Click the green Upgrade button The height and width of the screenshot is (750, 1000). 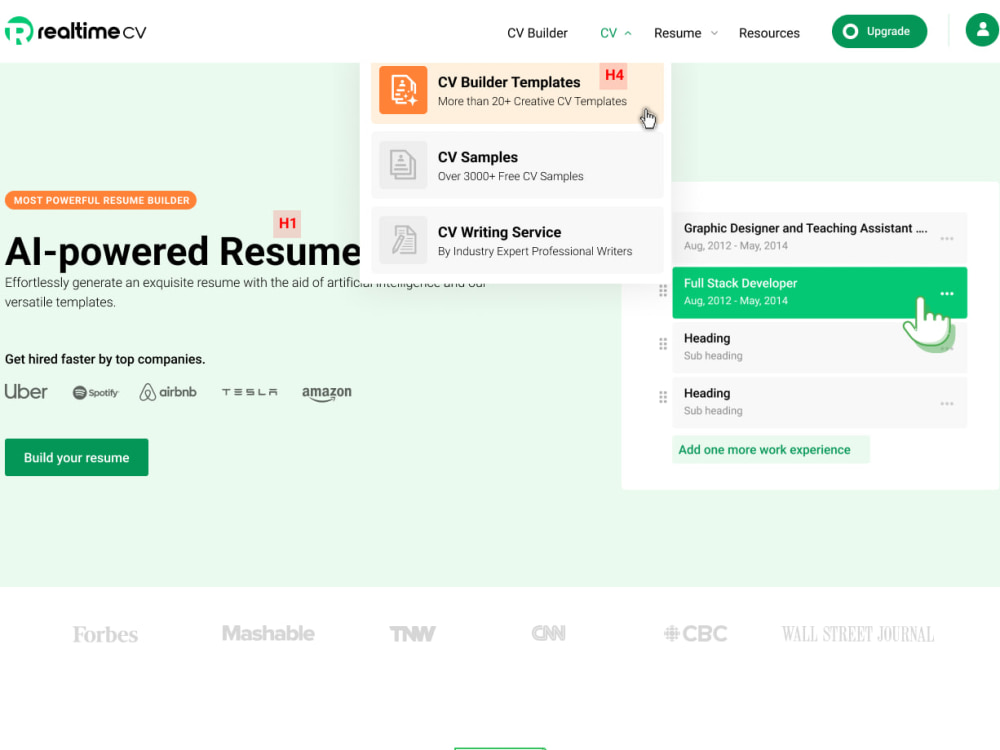pos(879,31)
